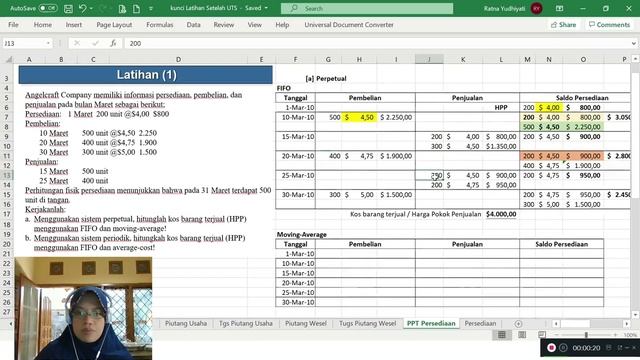Click the formula bar showing 200
The height and width of the screenshot is (360, 640).
[x=378, y=43]
